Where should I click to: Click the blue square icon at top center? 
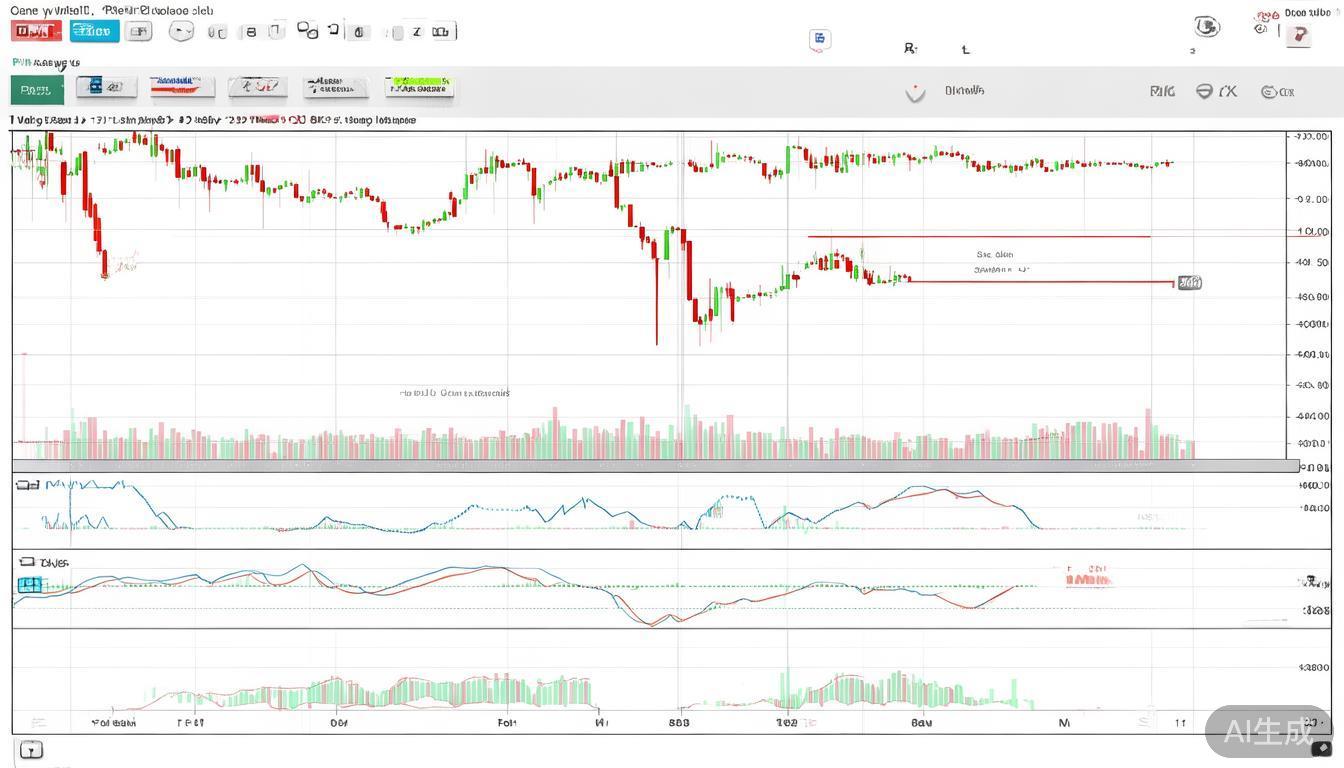tap(820, 40)
